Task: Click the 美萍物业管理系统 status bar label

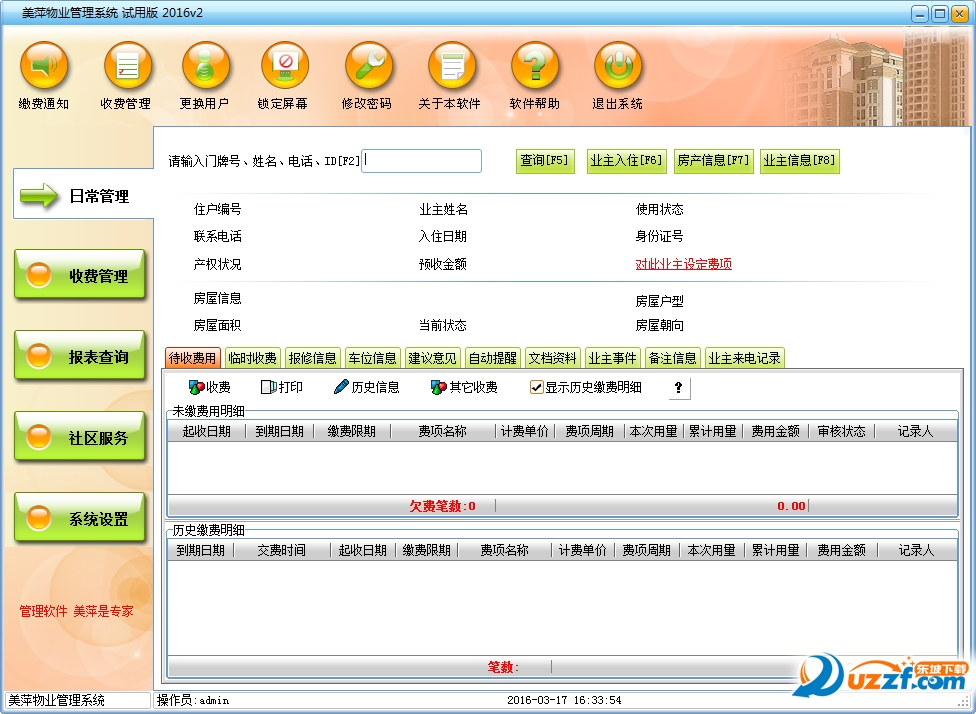Action: click(x=57, y=700)
